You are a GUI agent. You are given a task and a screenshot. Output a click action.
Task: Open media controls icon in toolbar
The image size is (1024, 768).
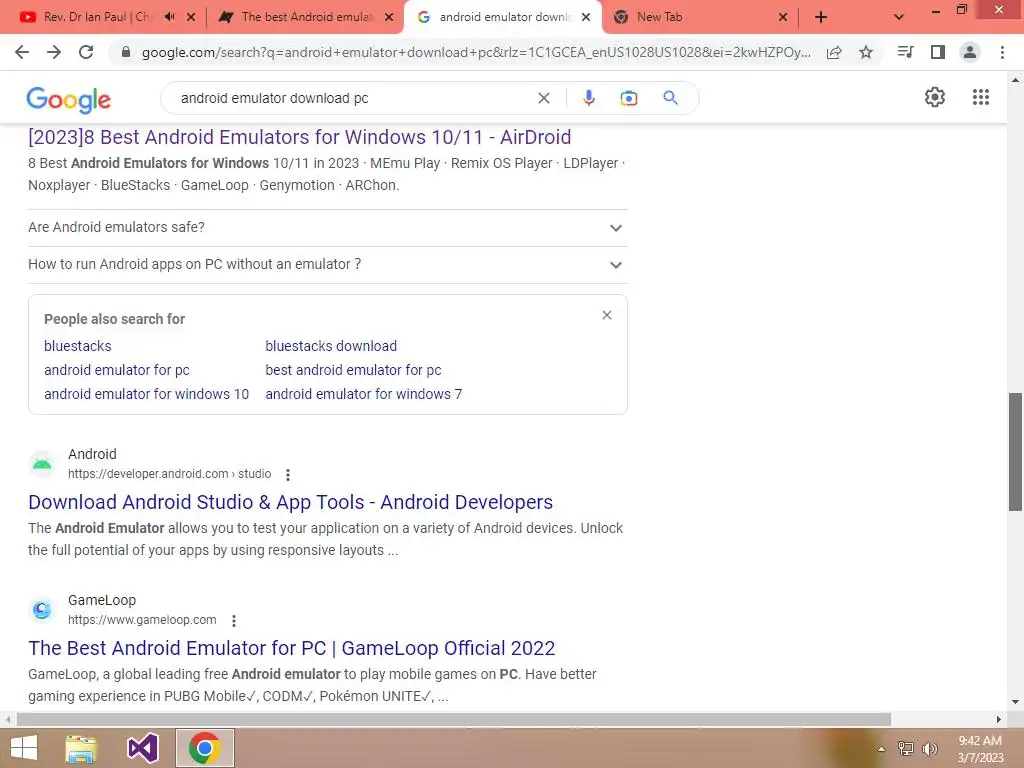pos(905,52)
